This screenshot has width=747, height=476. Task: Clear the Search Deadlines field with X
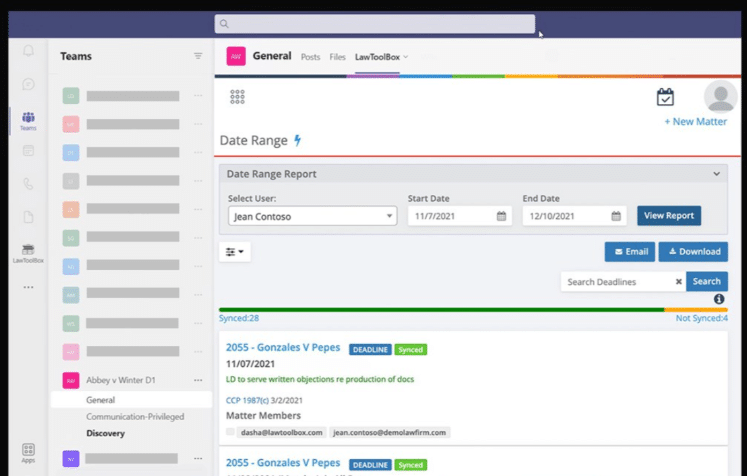678,282
